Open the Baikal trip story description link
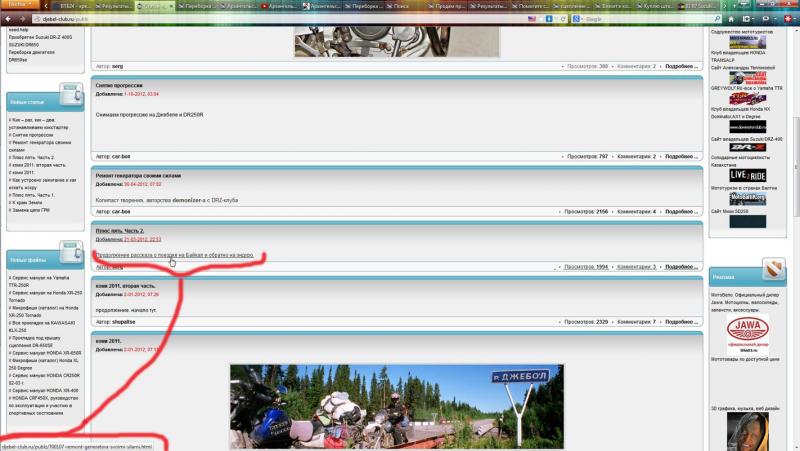800x451 pixels. pyautogui.click(x=174, y=255)
